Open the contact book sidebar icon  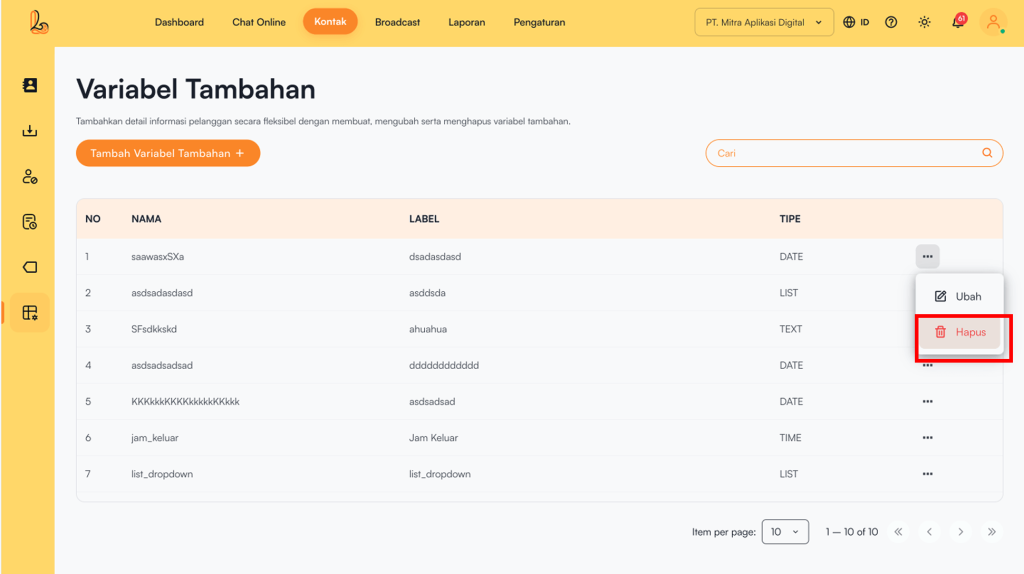coord(30,86)
